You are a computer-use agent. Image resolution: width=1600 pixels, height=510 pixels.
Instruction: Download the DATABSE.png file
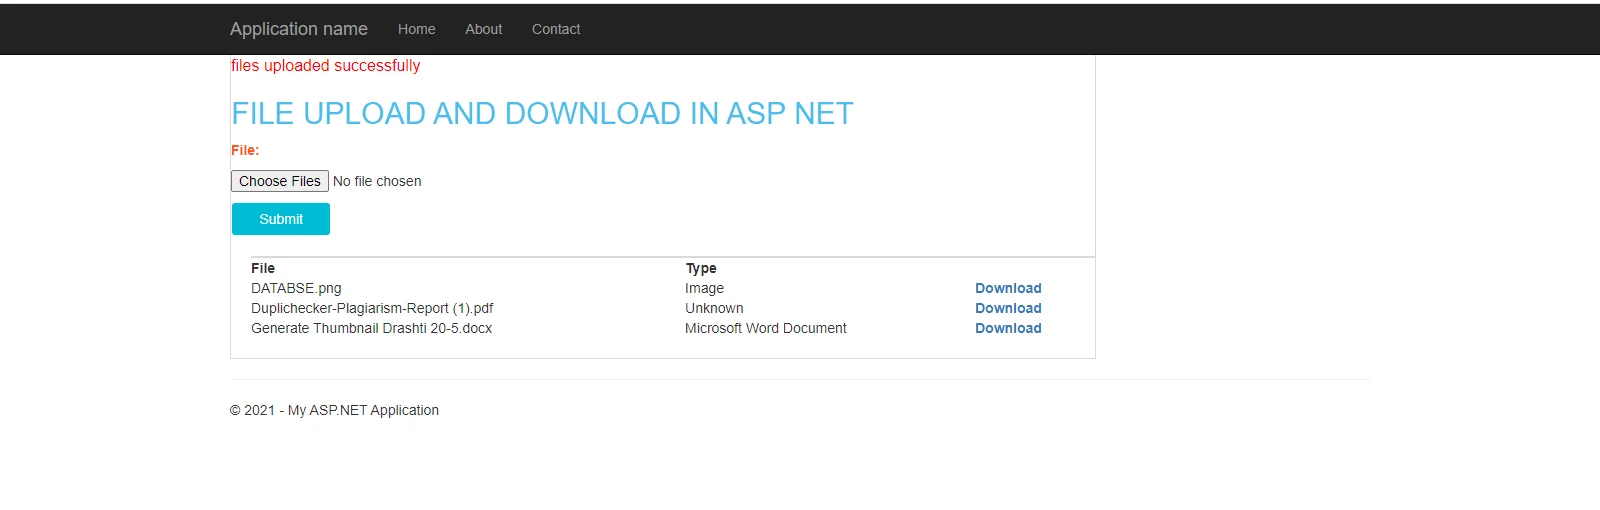[x=1008, y=288]
